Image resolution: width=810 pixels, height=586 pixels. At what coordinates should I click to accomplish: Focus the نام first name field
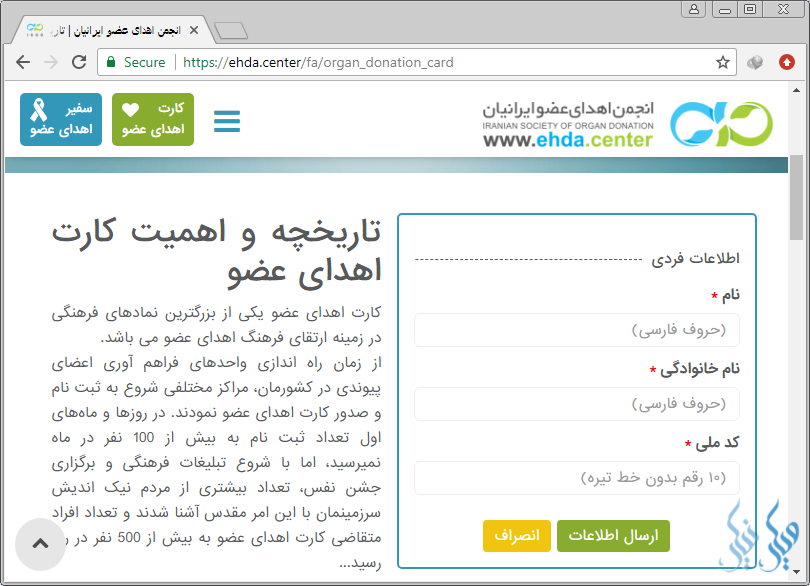[x=577, y=330]
